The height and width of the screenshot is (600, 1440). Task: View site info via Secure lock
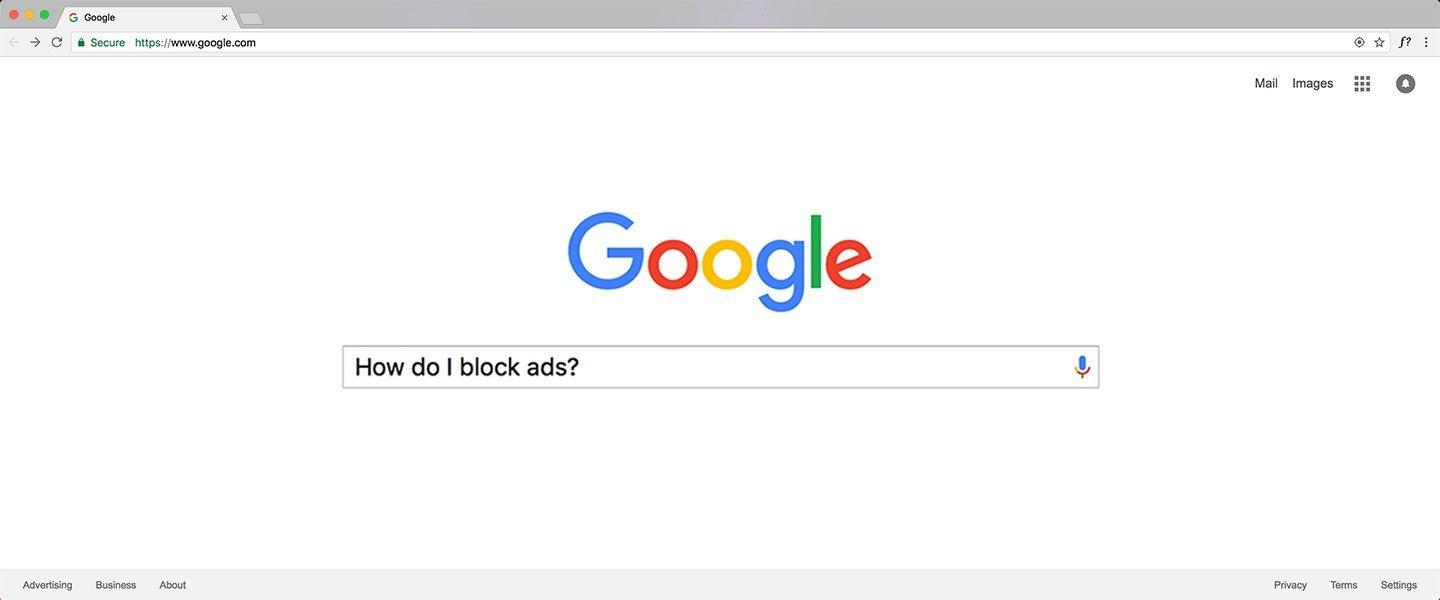click(101, 43)
